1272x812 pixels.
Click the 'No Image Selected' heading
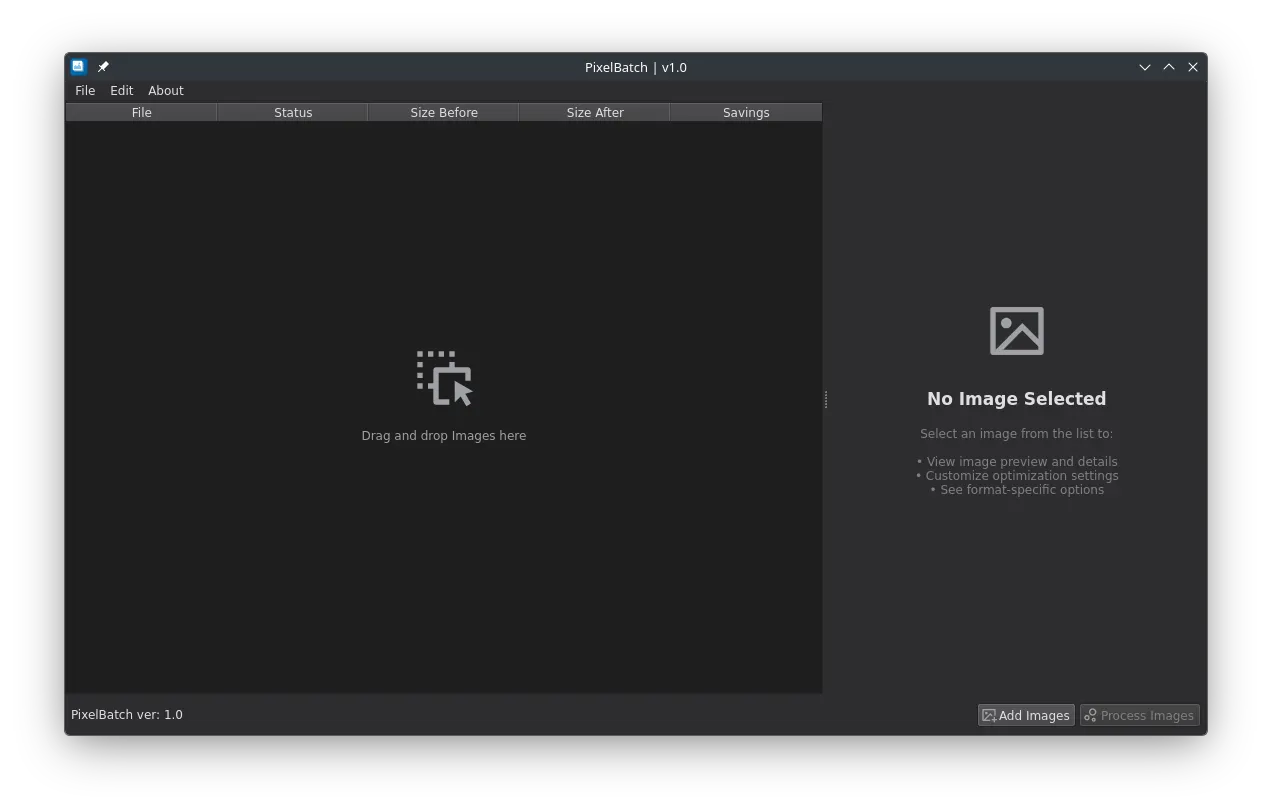[1017, 399]
